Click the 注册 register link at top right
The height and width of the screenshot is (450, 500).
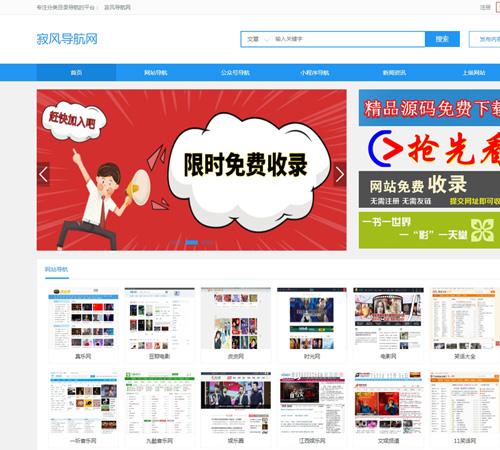(x=485, y=7)
